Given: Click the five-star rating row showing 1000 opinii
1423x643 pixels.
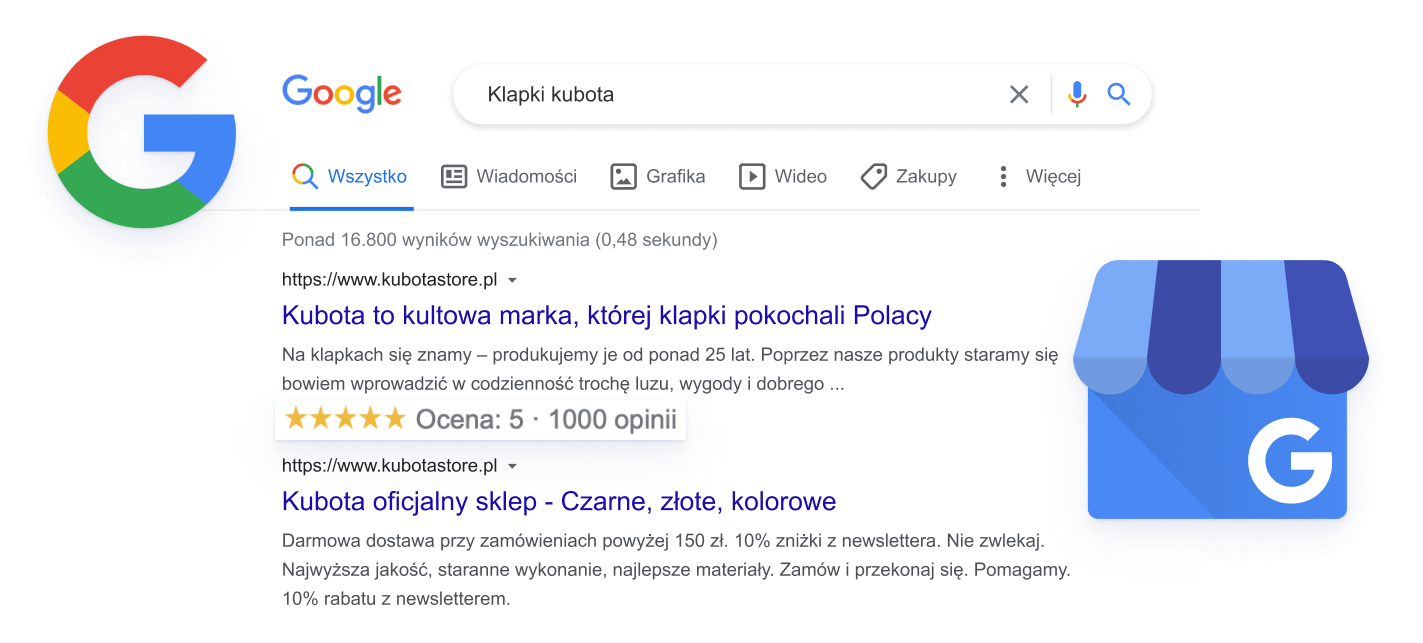Looking at the screenshot, I should 480,418.
